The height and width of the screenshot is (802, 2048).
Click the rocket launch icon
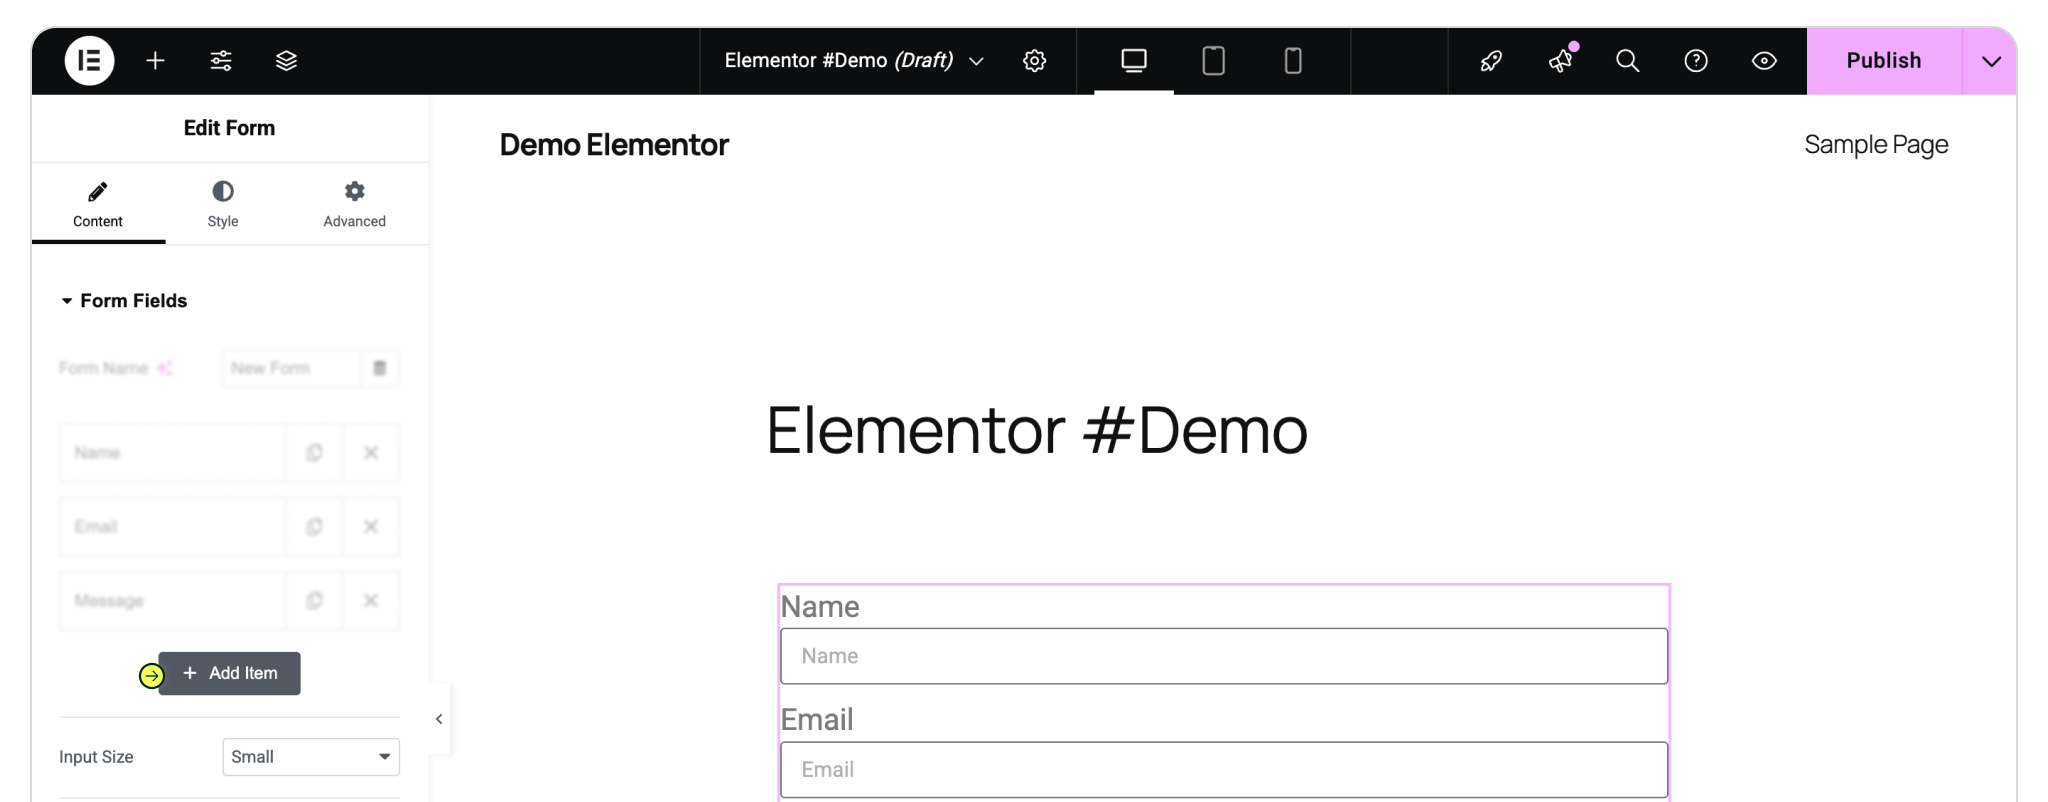point(1491,61)
